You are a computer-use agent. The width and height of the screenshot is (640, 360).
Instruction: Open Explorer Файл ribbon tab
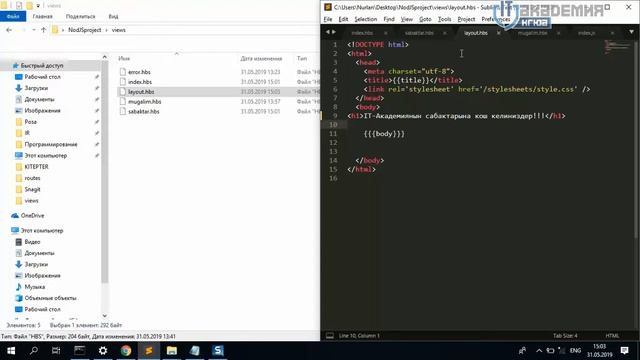pos(13,16)
